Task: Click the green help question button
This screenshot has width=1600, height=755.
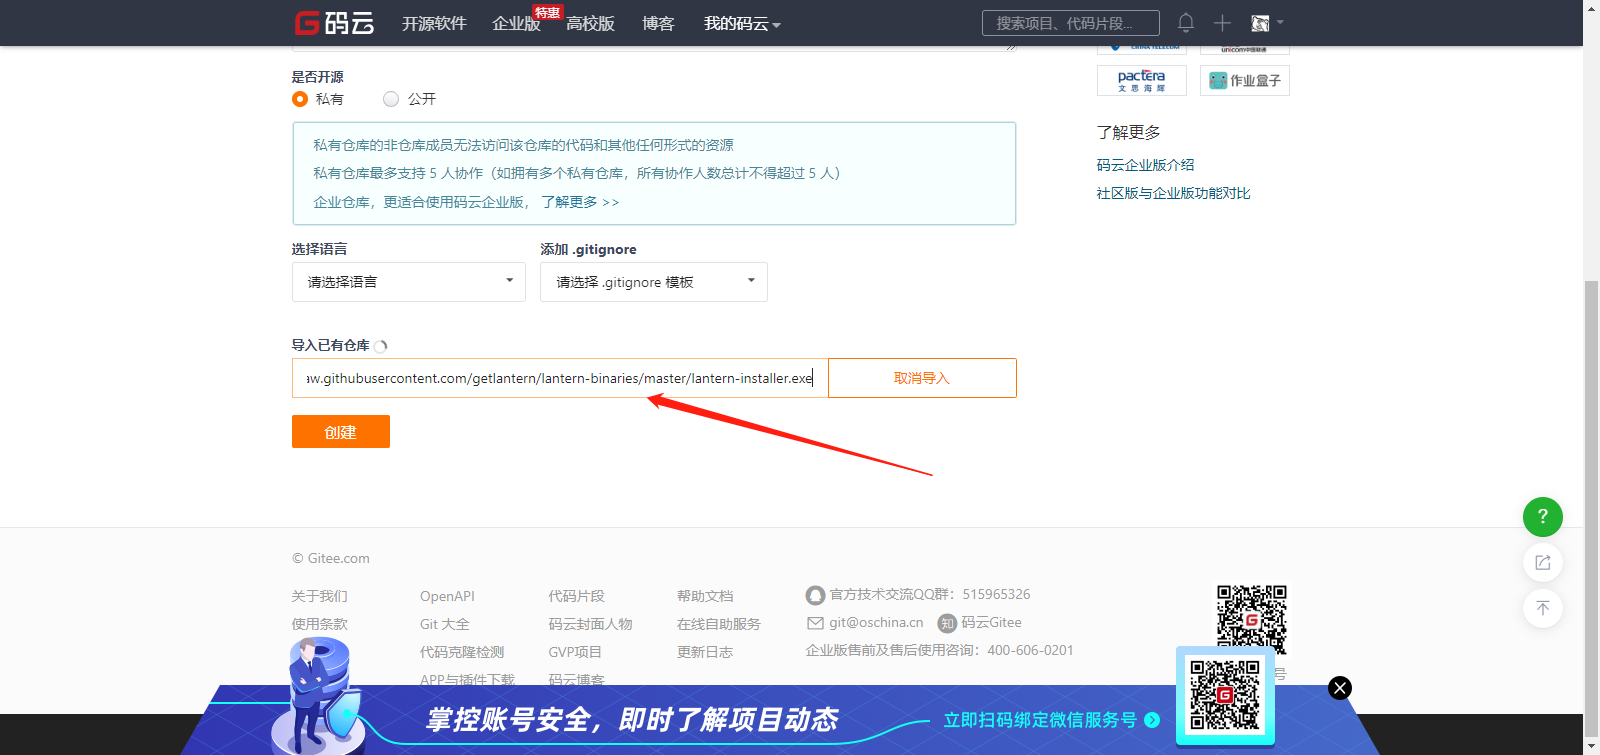Action: point(1543,516)
